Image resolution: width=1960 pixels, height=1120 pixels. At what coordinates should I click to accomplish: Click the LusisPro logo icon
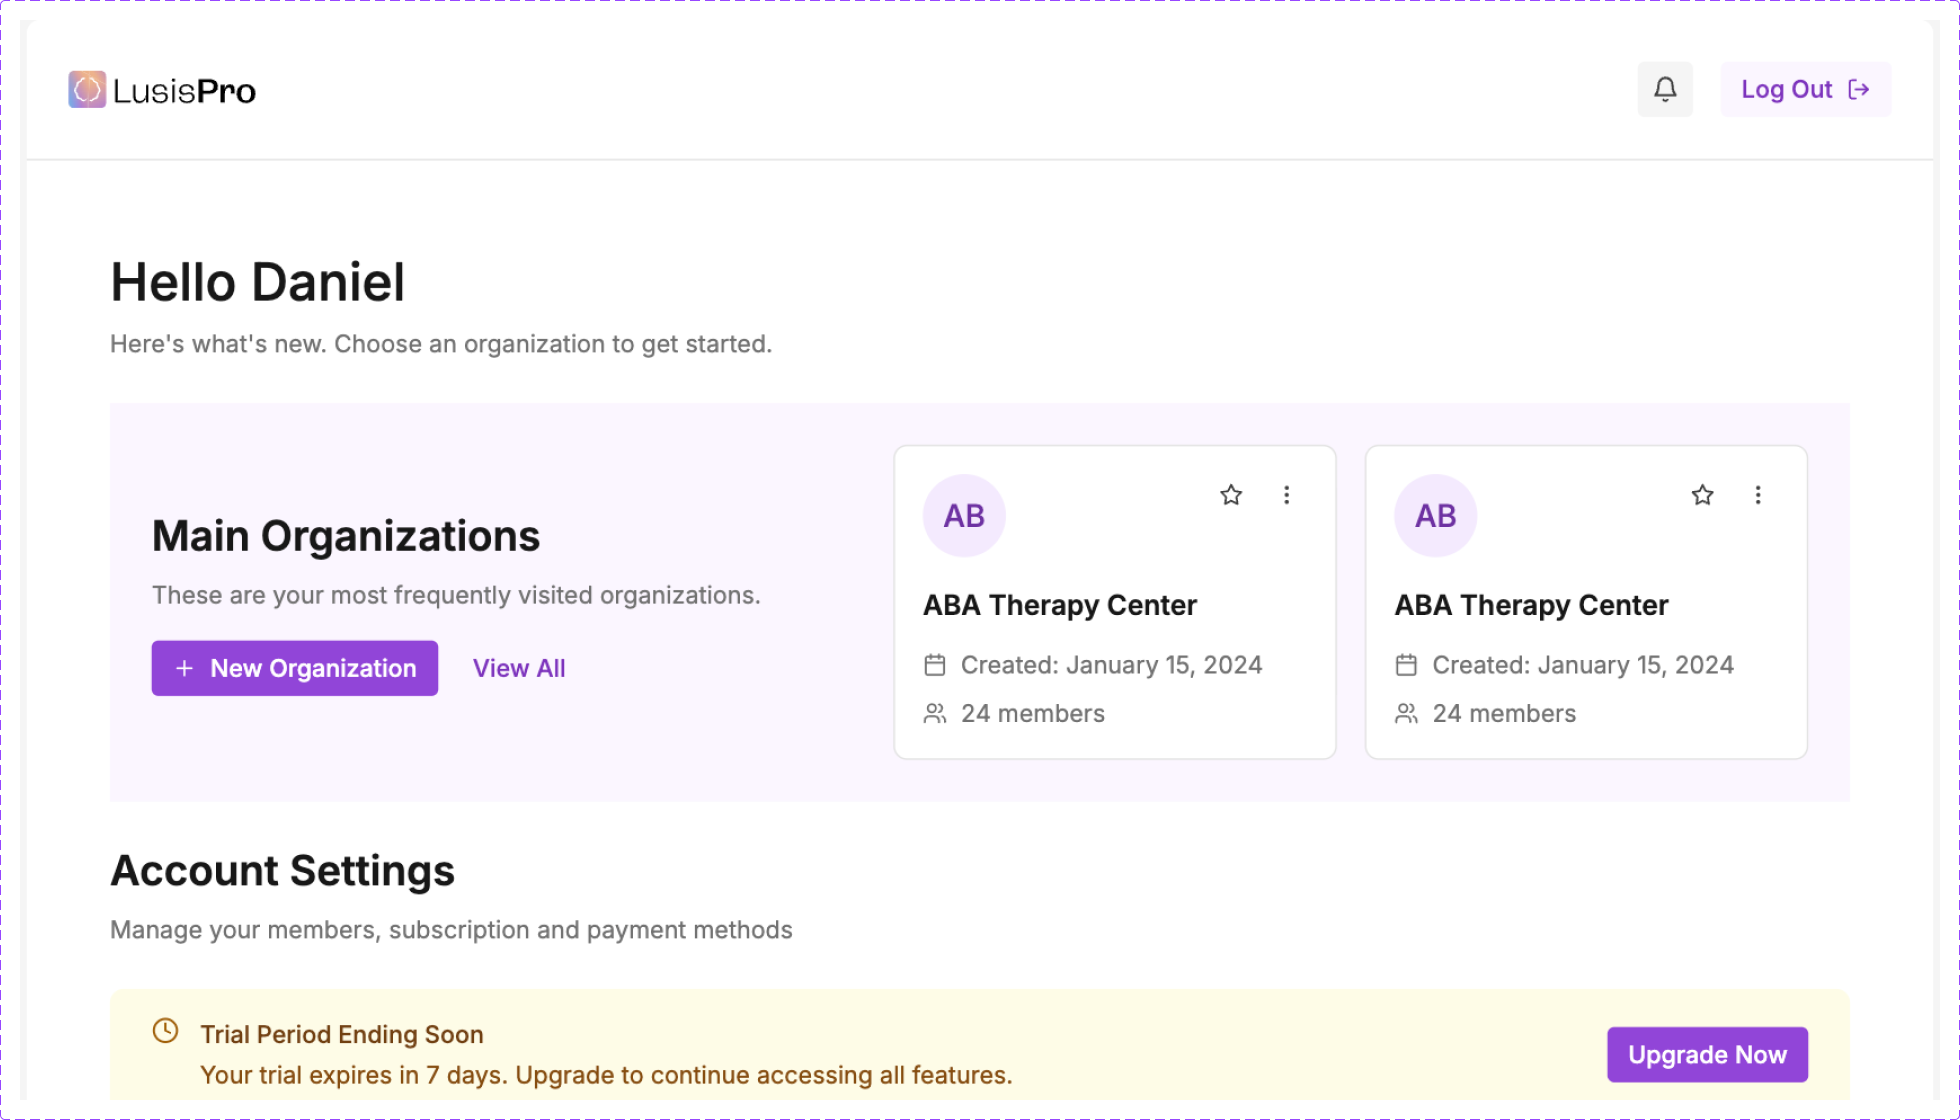[x=87, y=90]
